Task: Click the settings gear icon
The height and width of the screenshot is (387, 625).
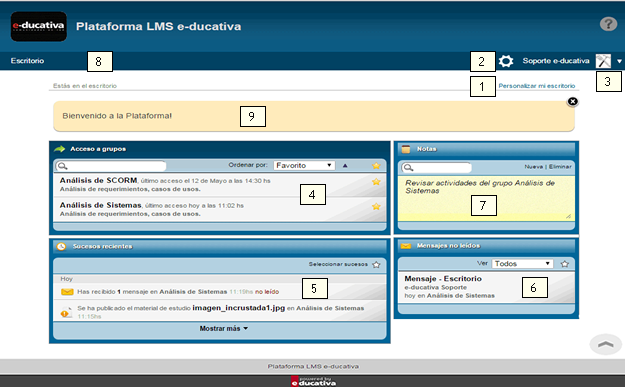Action: 506,61
